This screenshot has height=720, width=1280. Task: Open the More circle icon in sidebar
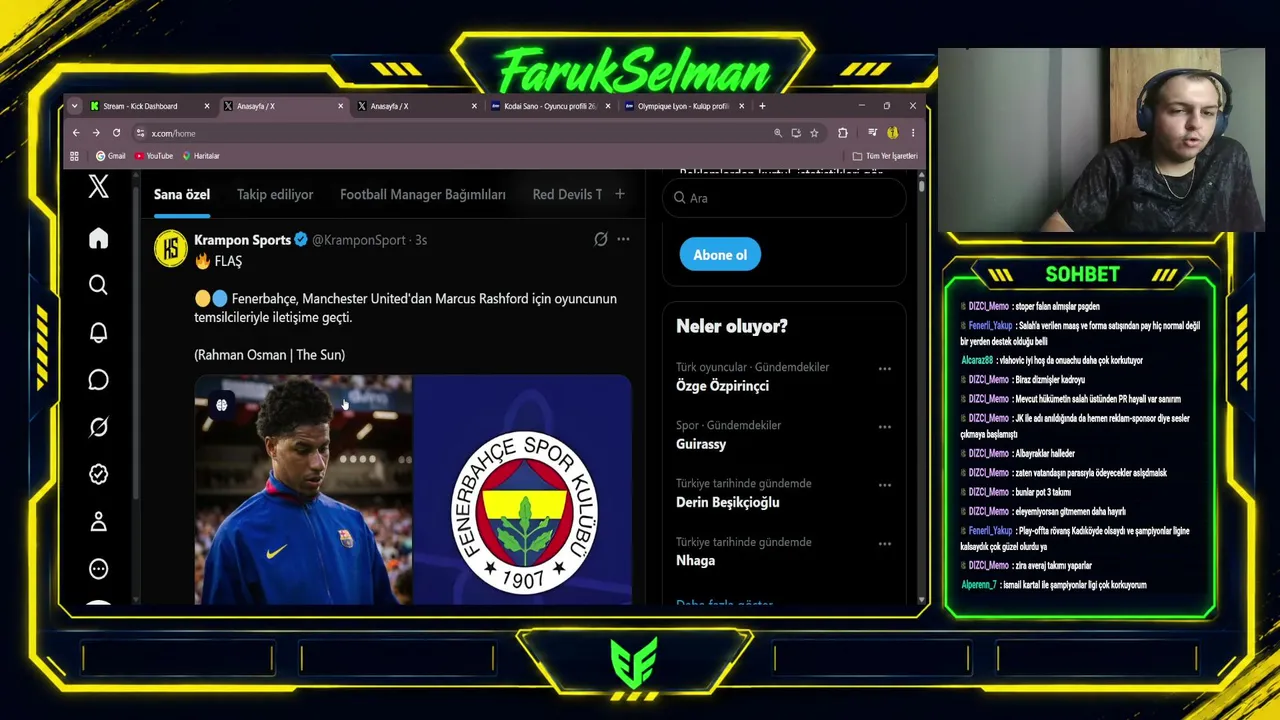(x=98, y=569)
